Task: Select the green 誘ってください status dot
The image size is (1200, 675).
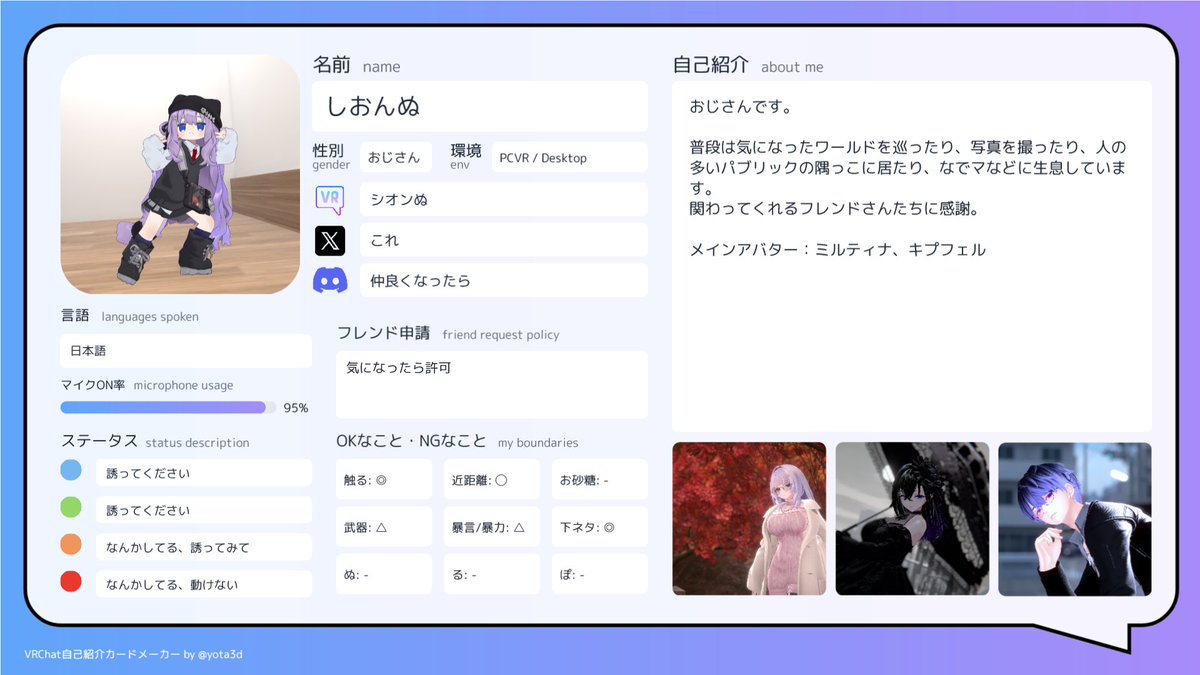Action: pos(71,508)
